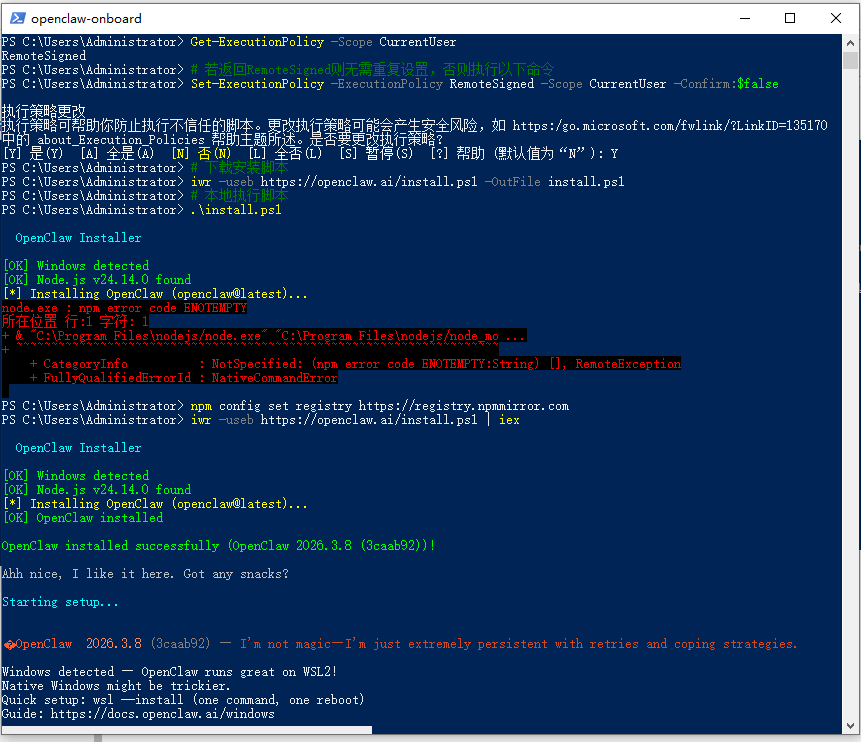Viewport: 861px width, 742px height.
Task: Click the '$false' parameter value
Action: coord(758,84)
